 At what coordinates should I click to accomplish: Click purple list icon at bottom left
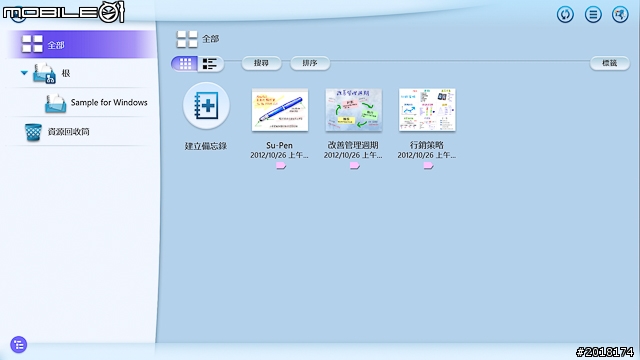coord(18,345)
